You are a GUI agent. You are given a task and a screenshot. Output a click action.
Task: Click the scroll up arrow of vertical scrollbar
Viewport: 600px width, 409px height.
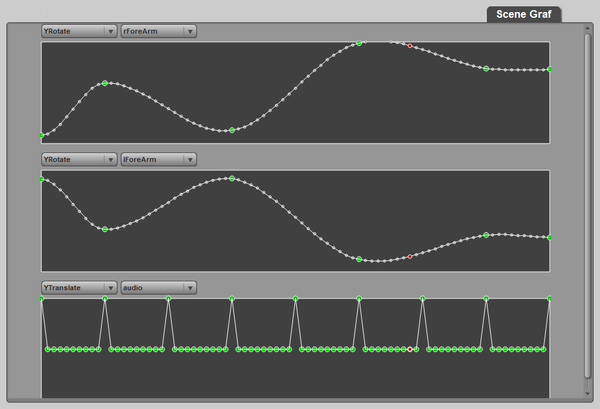coord(587,28)
